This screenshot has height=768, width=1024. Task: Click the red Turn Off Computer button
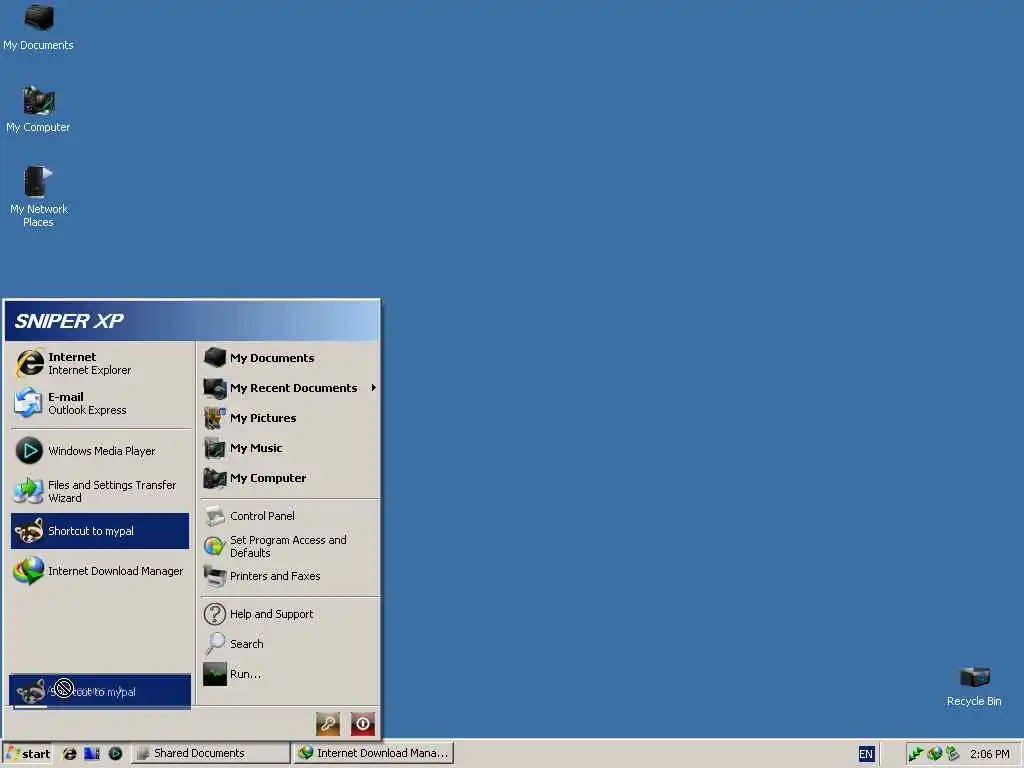click(x=363, y=724)
